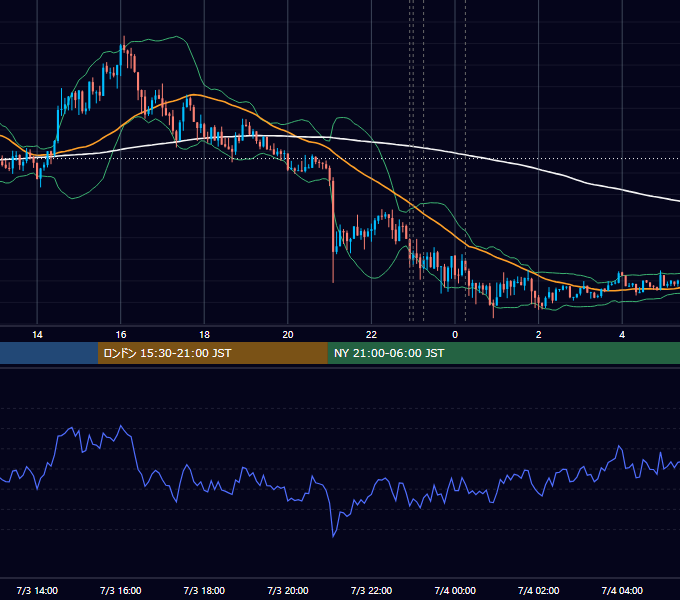Click the 14 hour label on price chart axis
Screen dimensions: 680x600
(37, 335)
